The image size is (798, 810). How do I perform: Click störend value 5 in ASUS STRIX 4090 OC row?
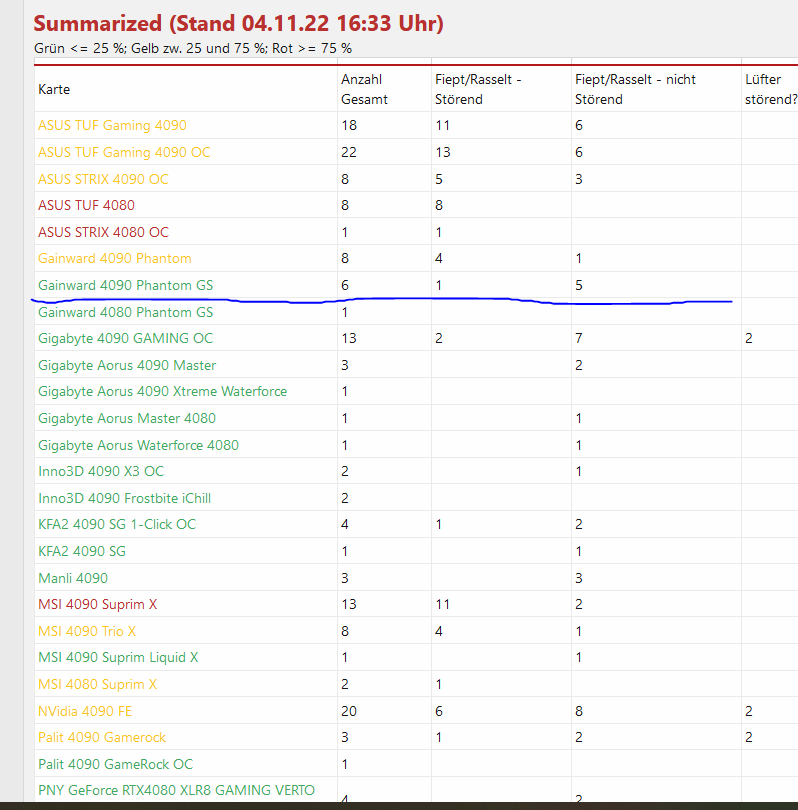[439, 179]
